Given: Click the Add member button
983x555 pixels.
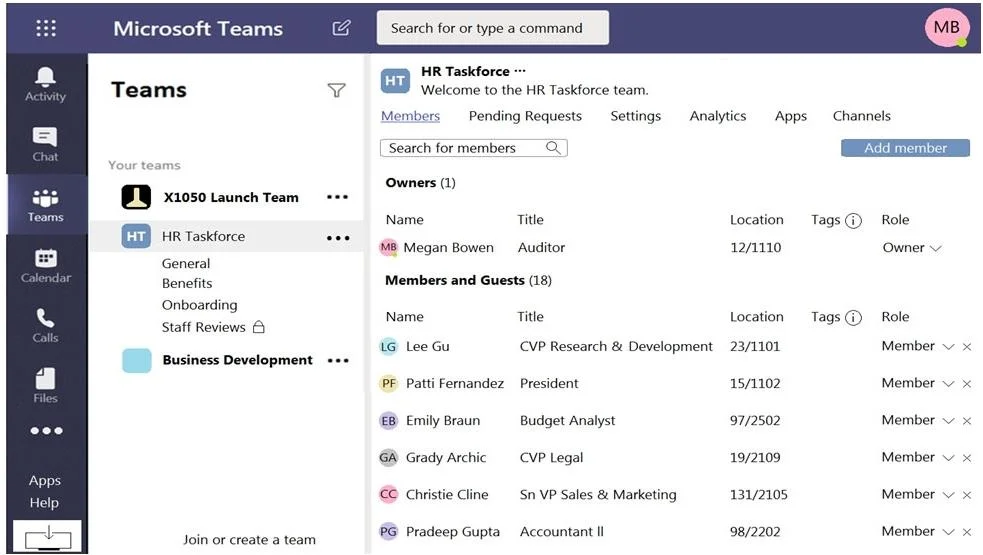Looking at the screenshot, I should click(x=905, y=148).
